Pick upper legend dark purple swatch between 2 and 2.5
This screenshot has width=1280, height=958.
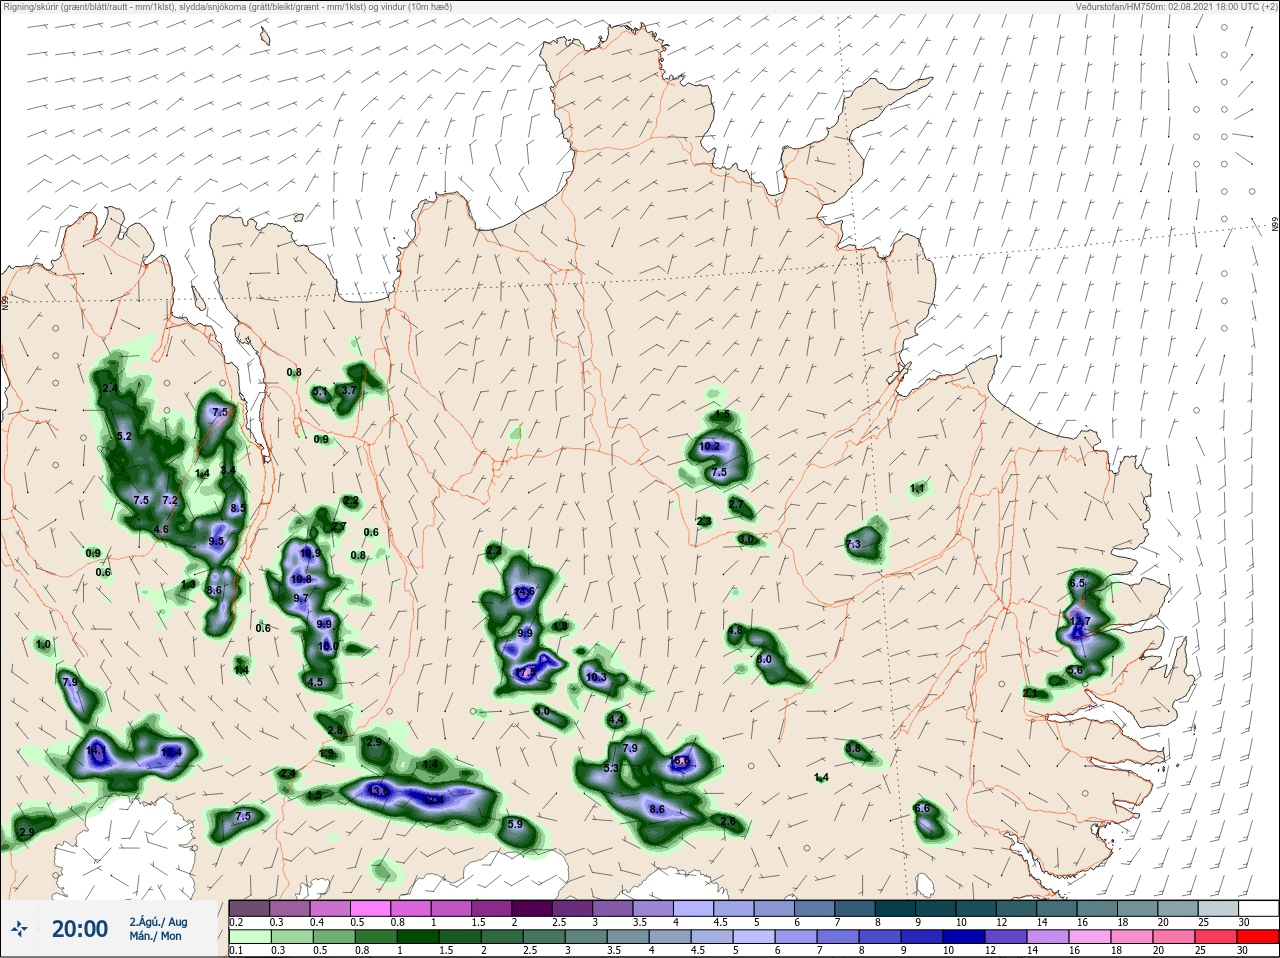(x=532, y=908)
